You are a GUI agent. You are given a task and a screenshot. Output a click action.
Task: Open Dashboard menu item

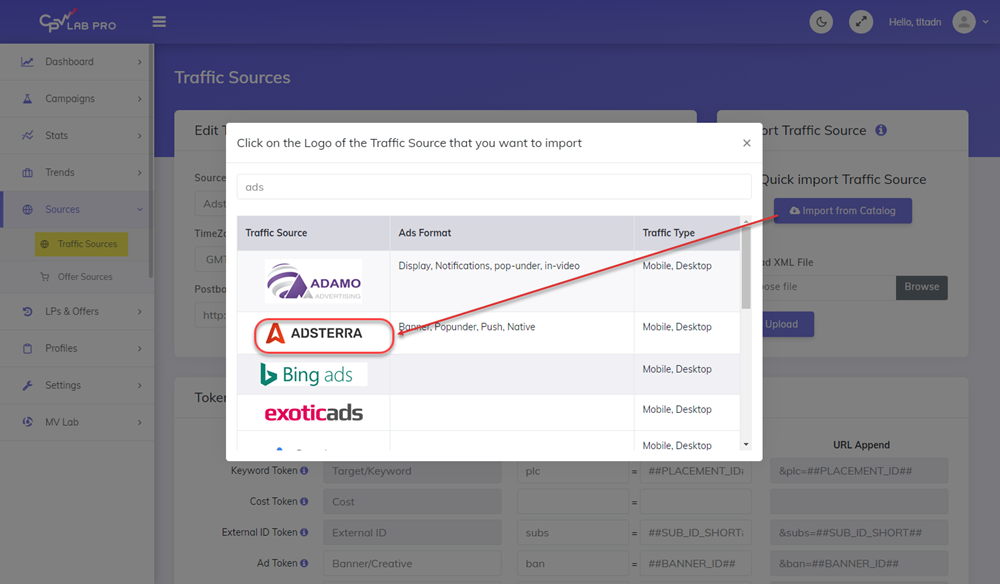(x=74, y=62)
